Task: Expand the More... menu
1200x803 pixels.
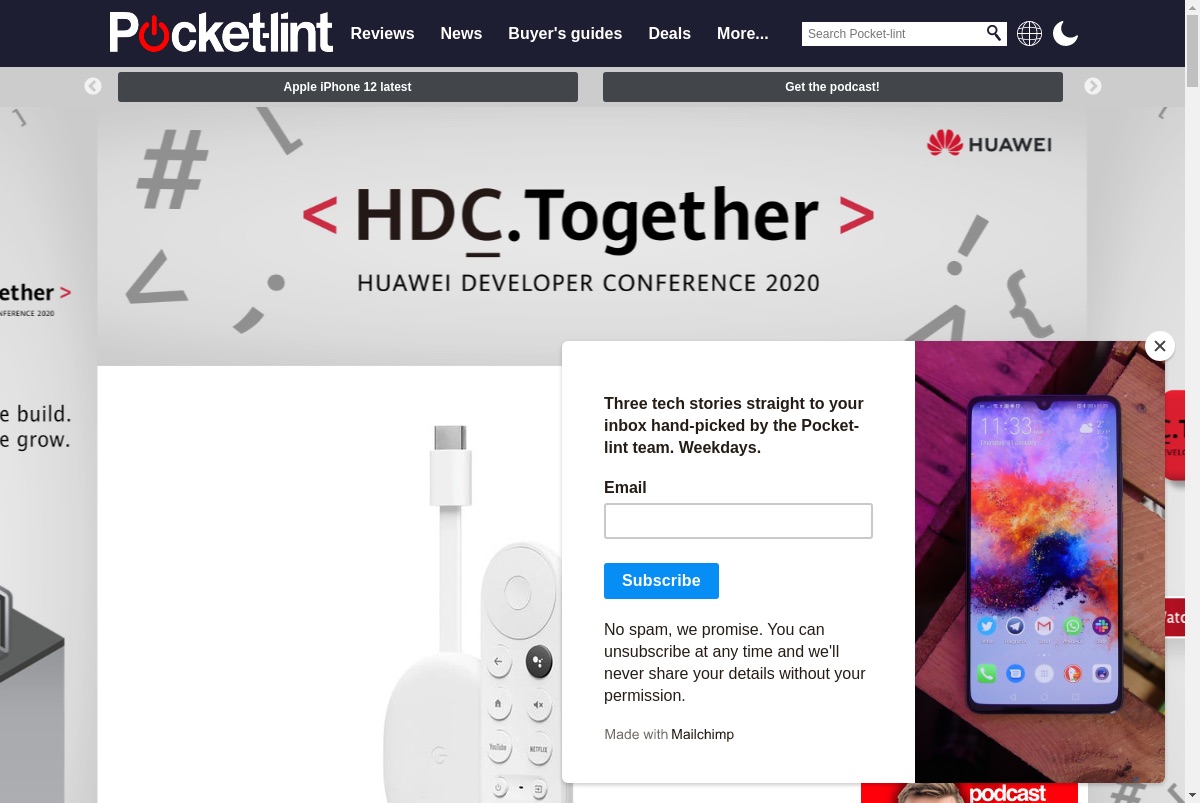Action: coord(743,33)
